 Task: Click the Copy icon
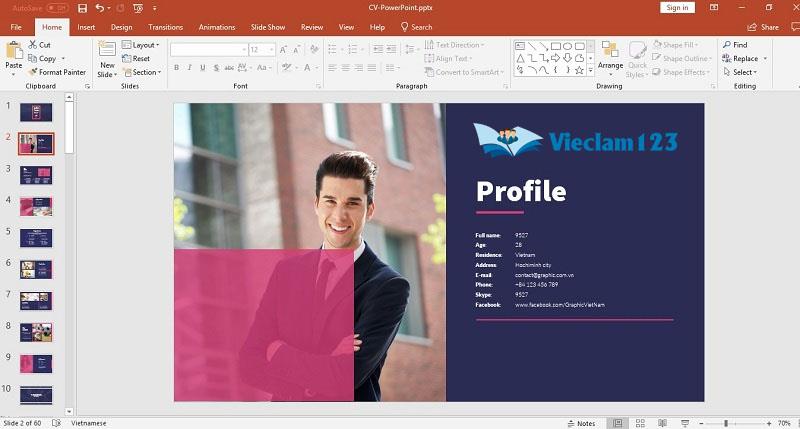coord(33,58)
